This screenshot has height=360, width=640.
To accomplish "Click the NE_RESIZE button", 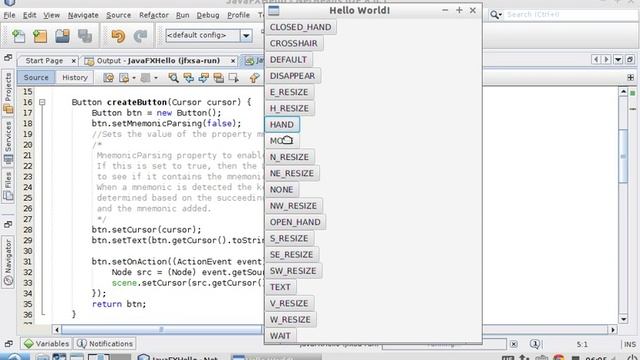I will click(x=292, y=173).
